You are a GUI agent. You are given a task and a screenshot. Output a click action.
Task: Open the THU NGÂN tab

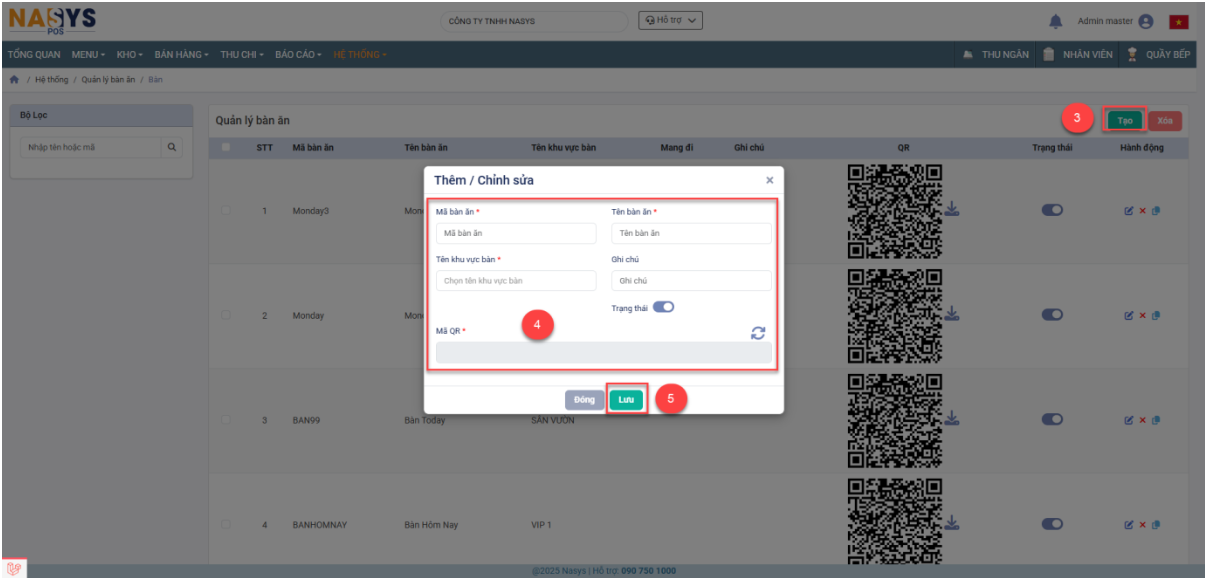click(996, 55)
